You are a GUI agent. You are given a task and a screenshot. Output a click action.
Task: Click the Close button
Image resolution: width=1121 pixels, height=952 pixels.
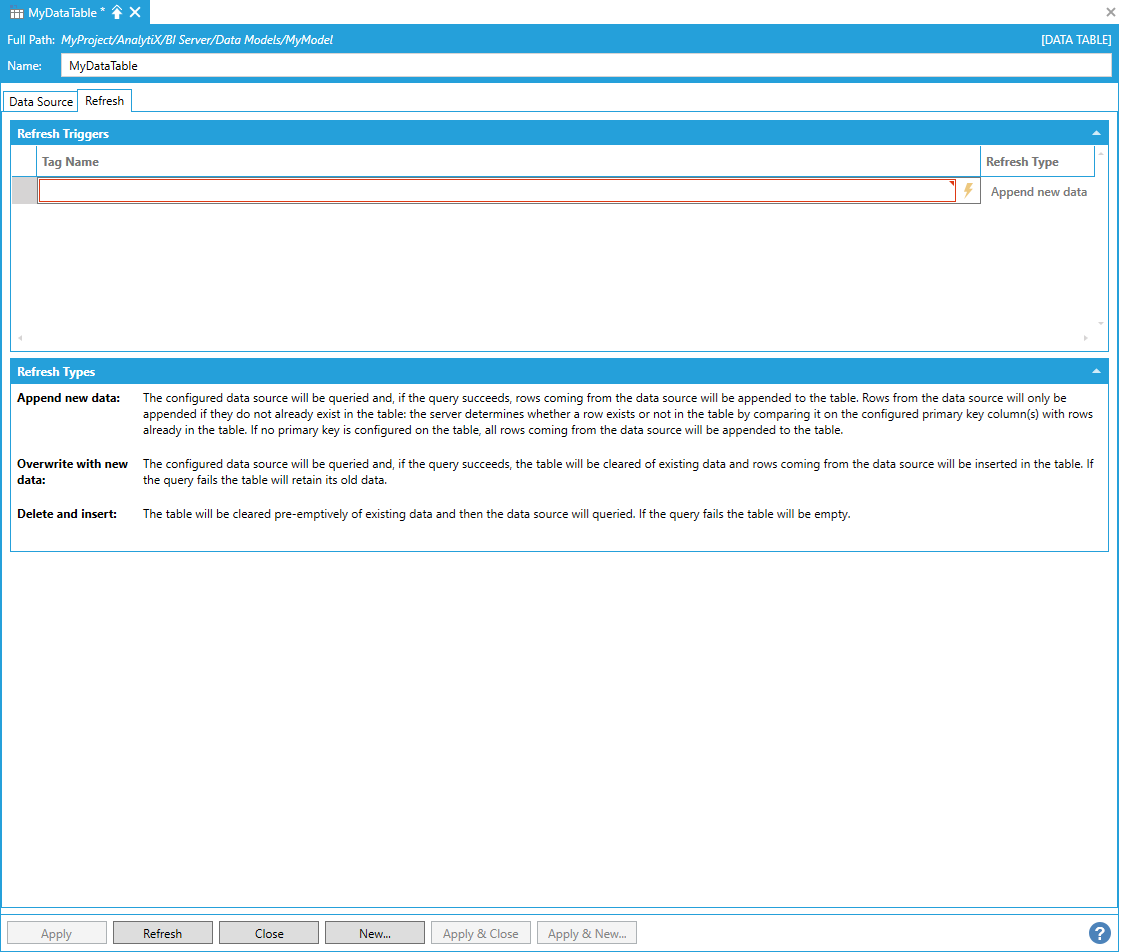click(x=269, y=933)
